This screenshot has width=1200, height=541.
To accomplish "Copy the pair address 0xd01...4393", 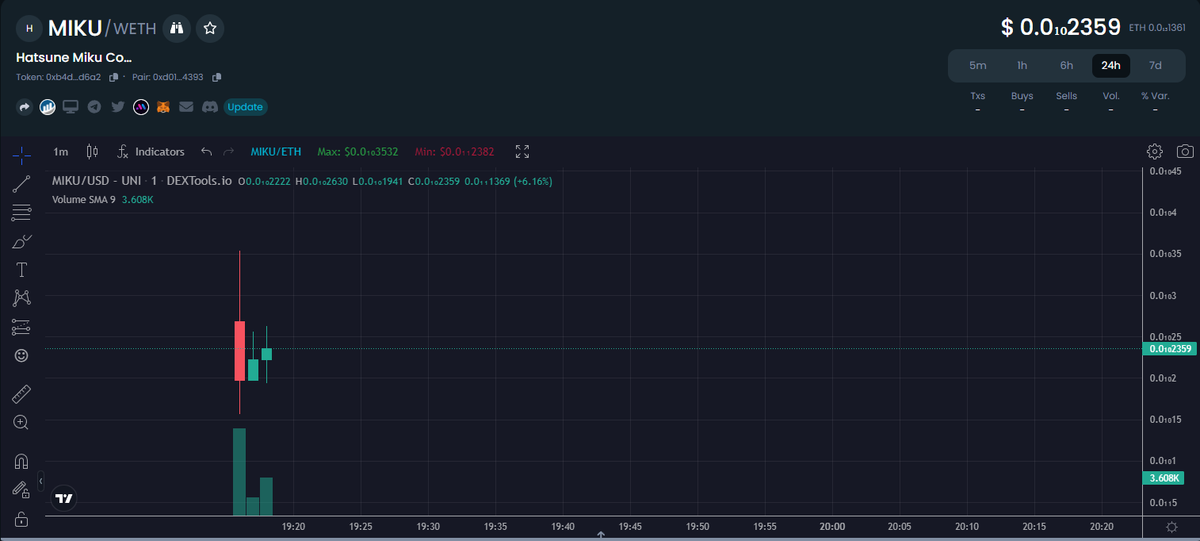I will 217,77.
